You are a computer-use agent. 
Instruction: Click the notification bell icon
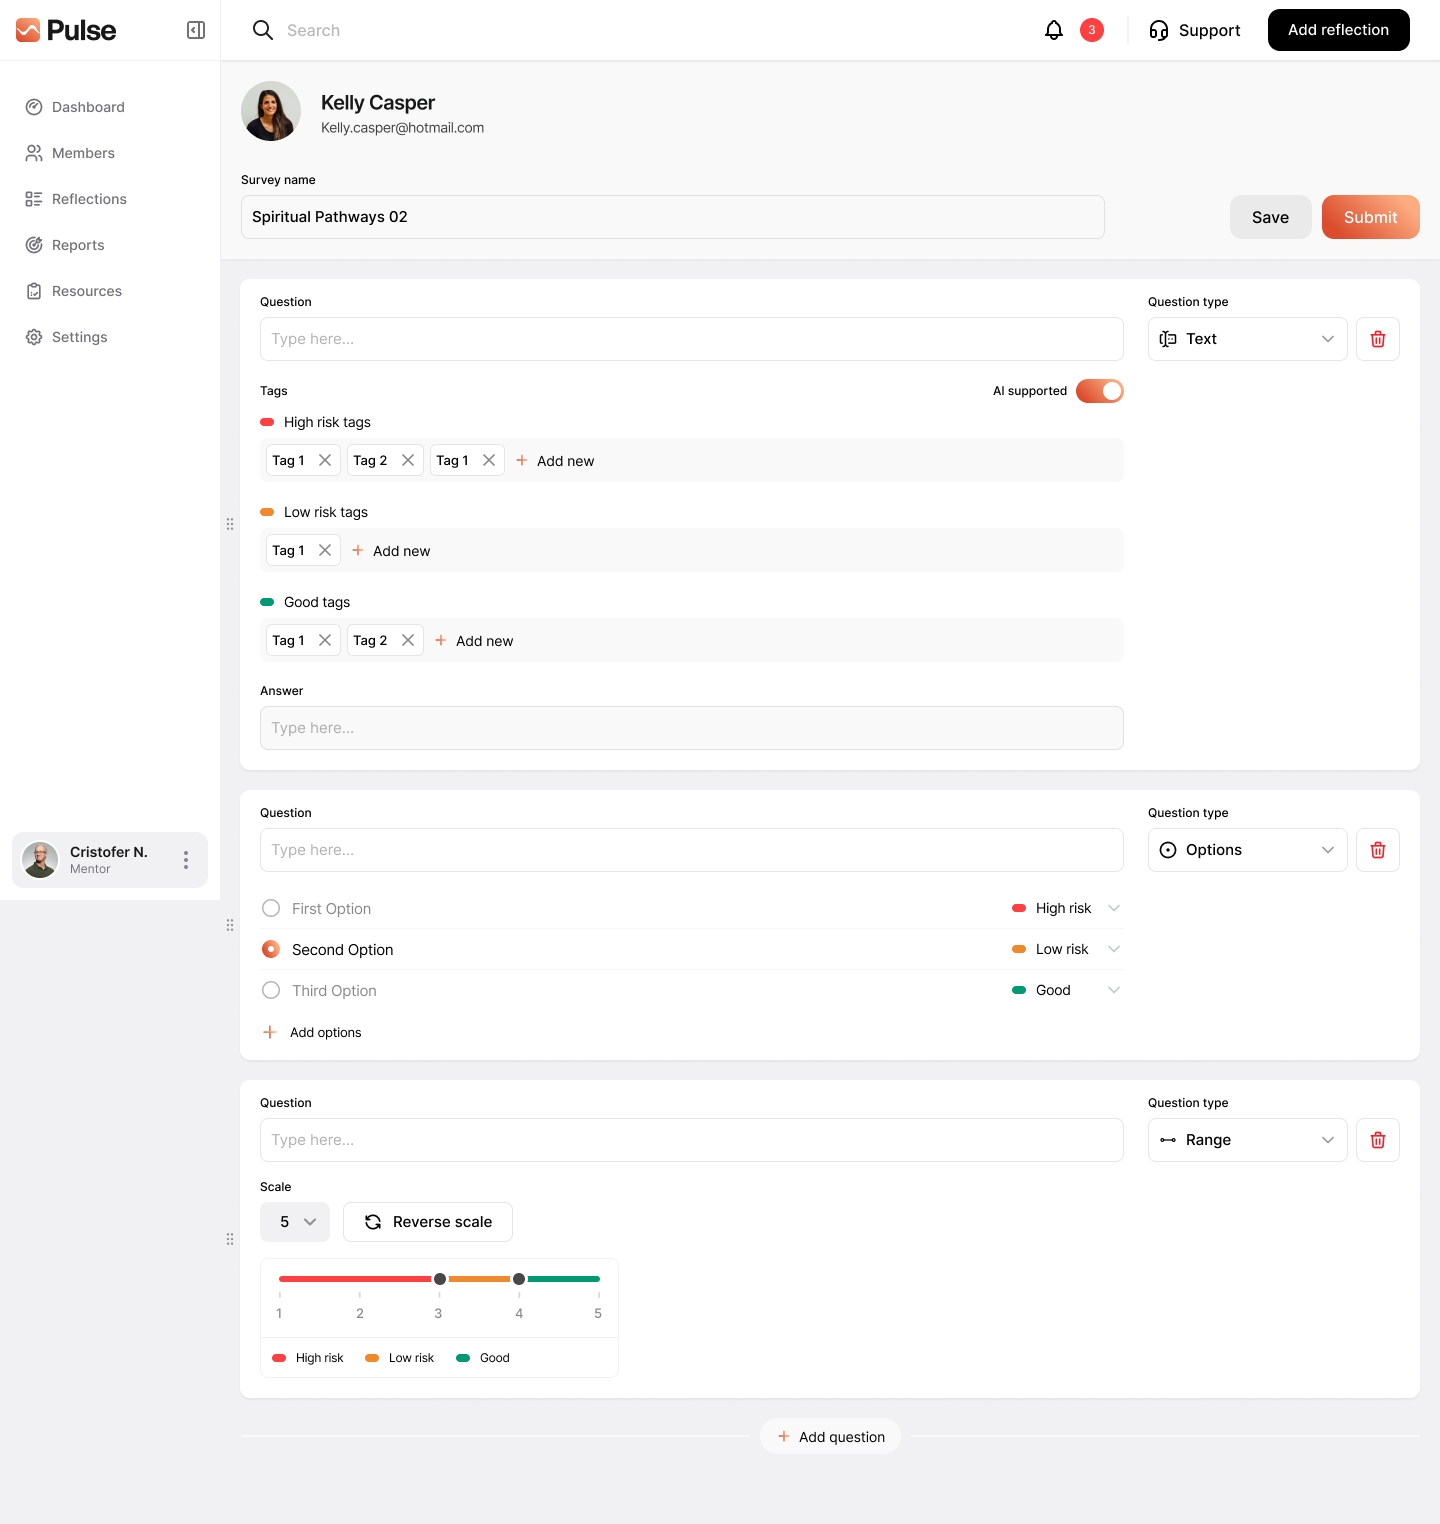coord(1053,30)
